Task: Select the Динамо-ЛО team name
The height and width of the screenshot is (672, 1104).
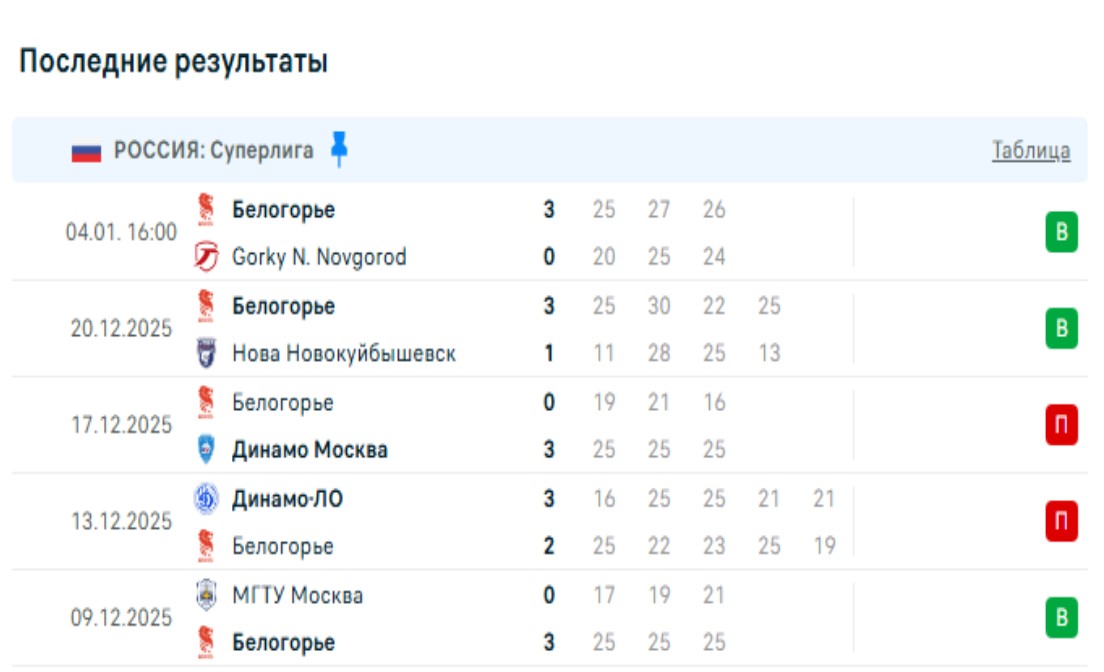Action: click(x=287, y=498)
